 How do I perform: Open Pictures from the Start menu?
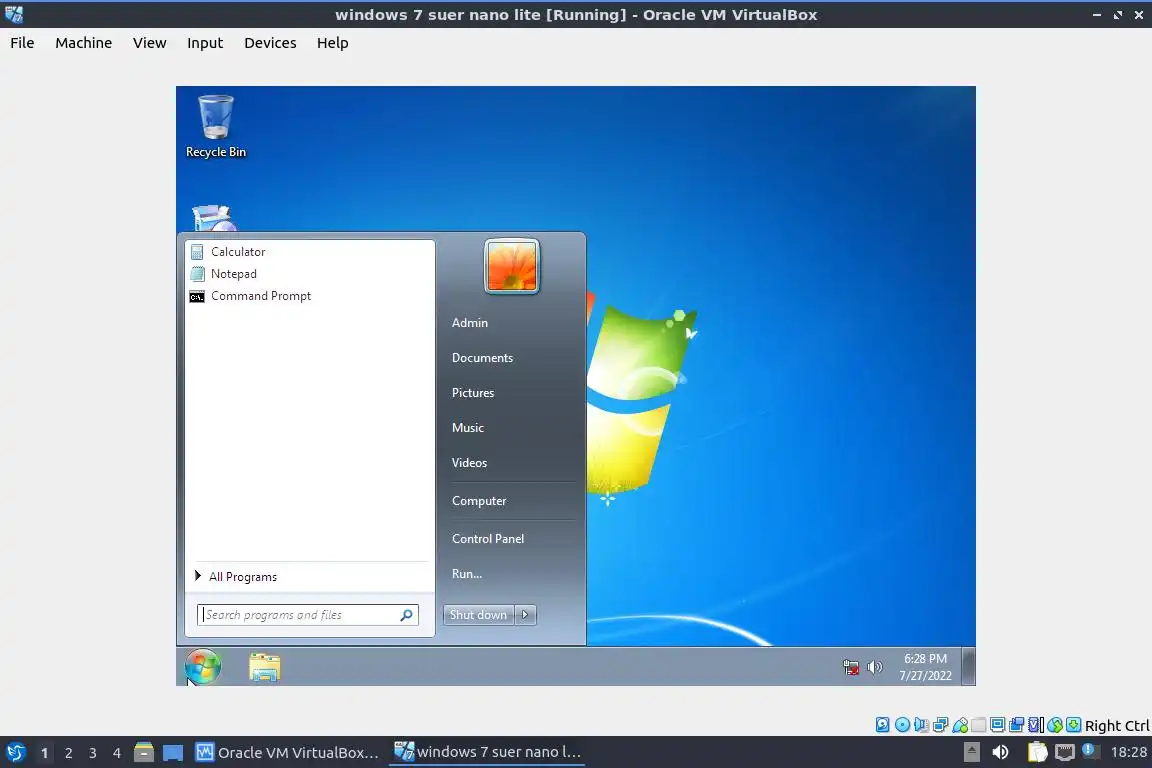[473, 392]
